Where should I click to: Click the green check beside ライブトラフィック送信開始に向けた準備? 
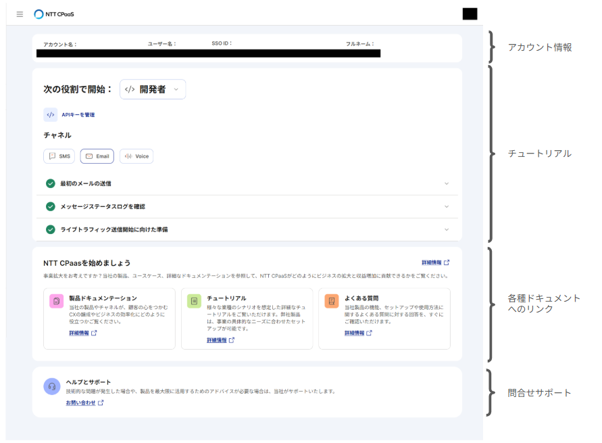pos(50,230)
